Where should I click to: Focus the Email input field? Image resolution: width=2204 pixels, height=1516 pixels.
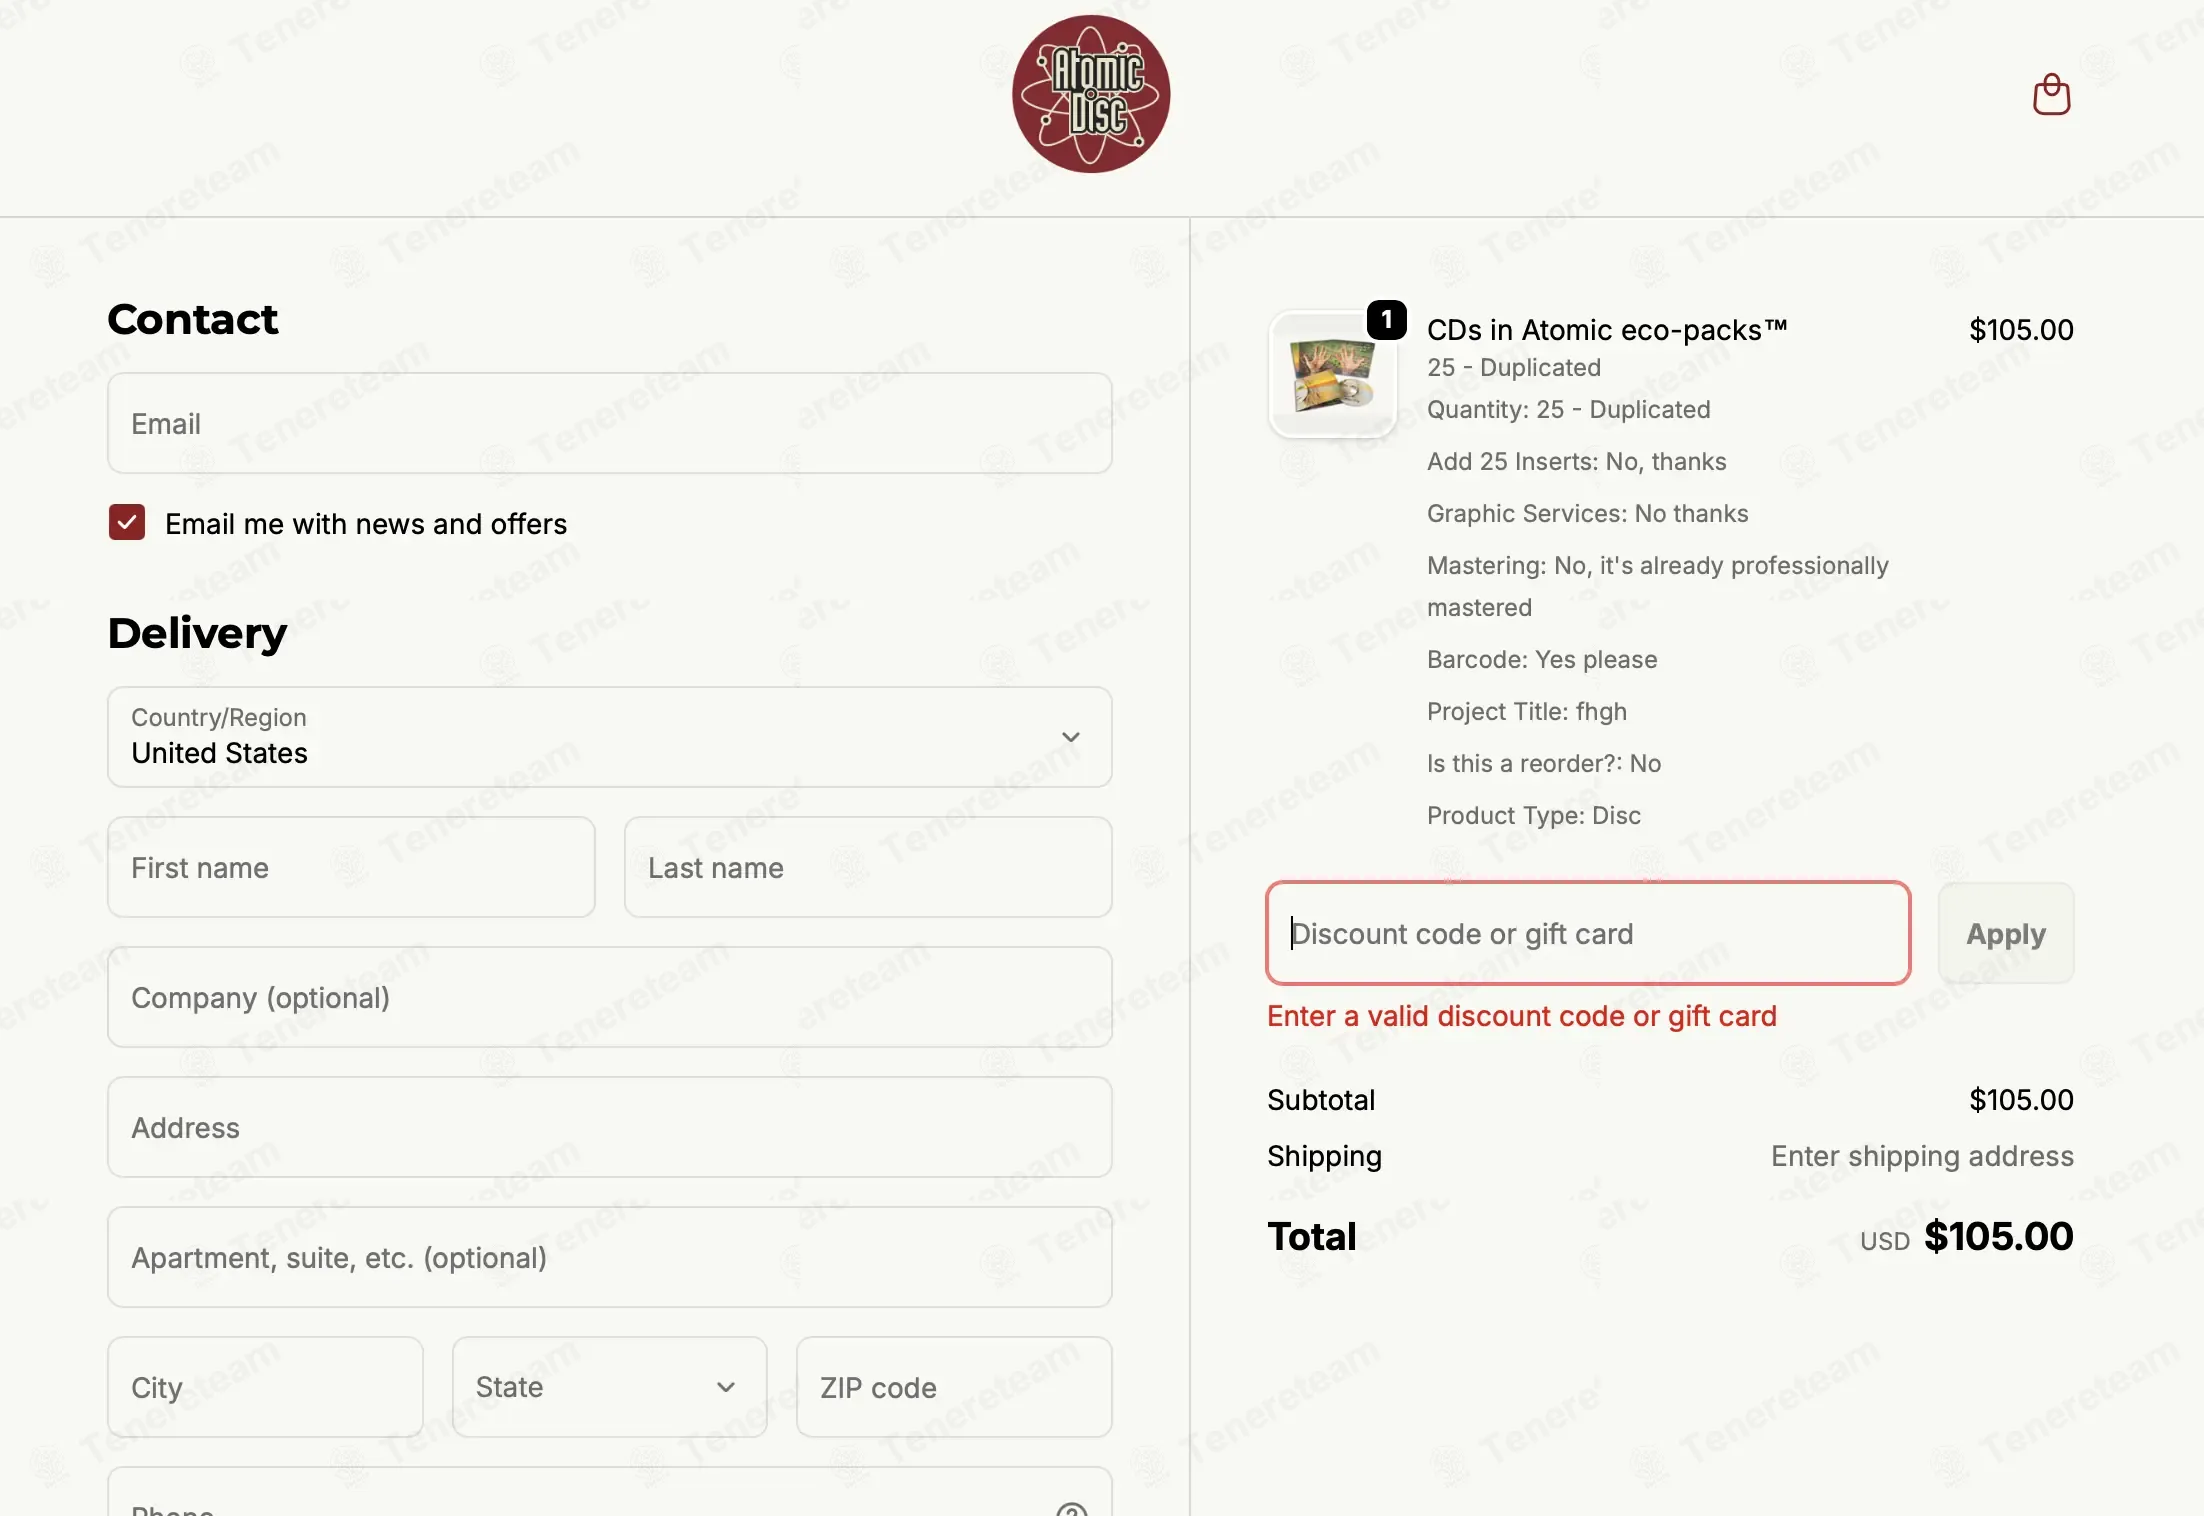[610, 423]
